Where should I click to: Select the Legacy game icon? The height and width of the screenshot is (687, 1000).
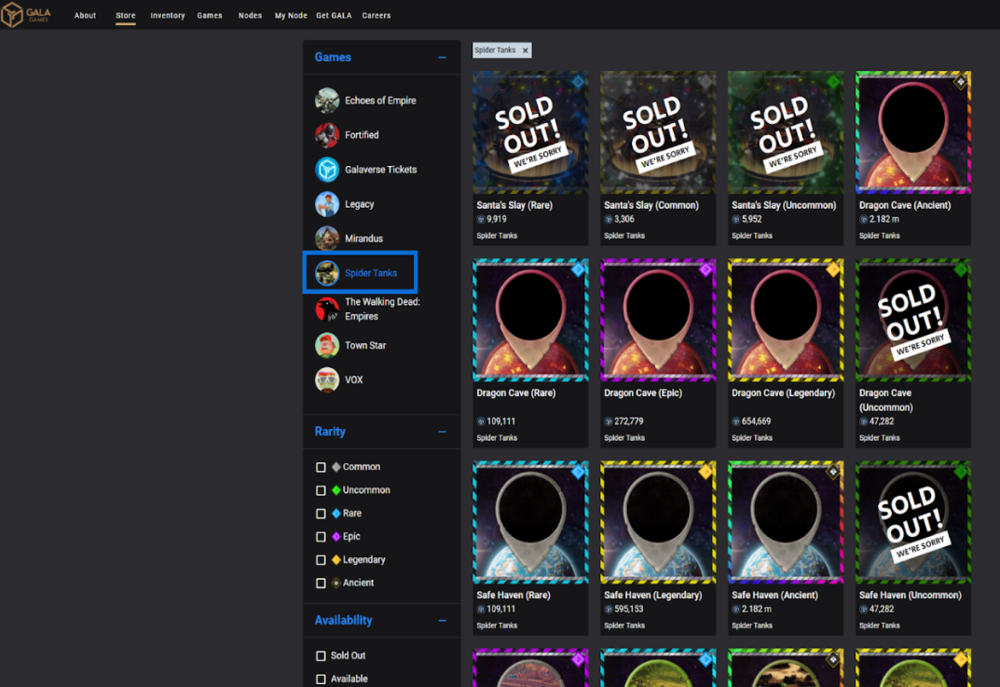click(327, 204)
